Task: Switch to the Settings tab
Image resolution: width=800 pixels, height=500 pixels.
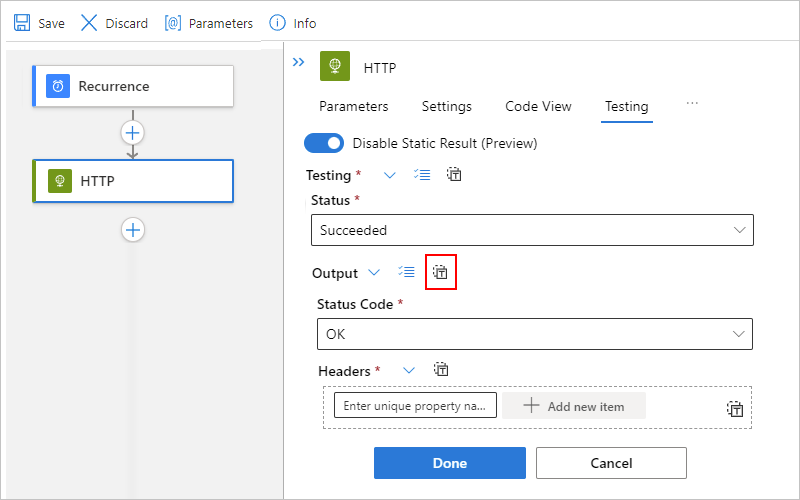Action: coord(446,107)
